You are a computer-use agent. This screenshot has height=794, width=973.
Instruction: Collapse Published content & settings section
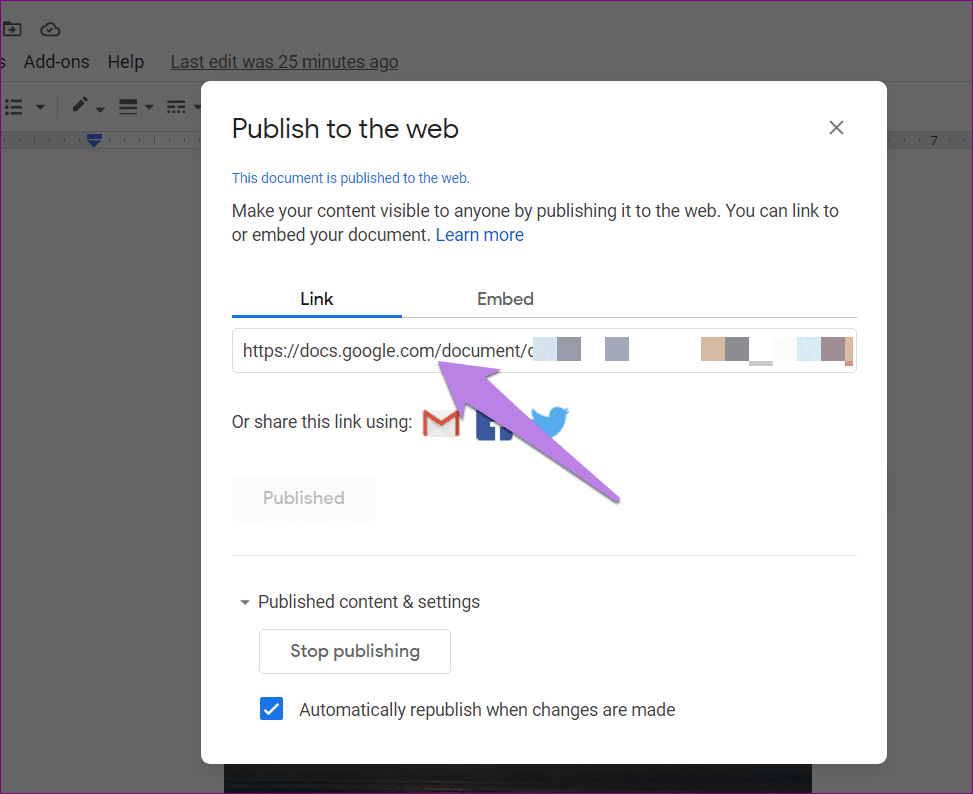click(x=244, y=602)
